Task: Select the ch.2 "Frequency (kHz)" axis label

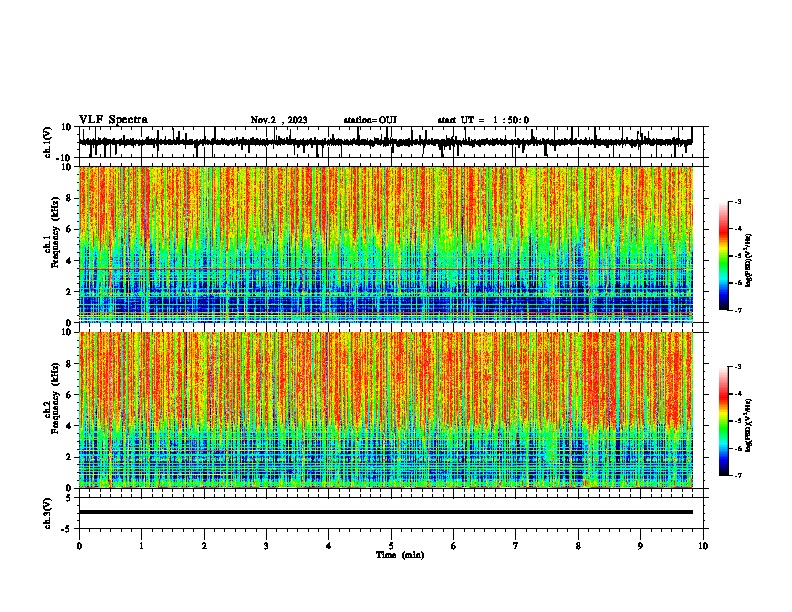Action: point(55,398)
